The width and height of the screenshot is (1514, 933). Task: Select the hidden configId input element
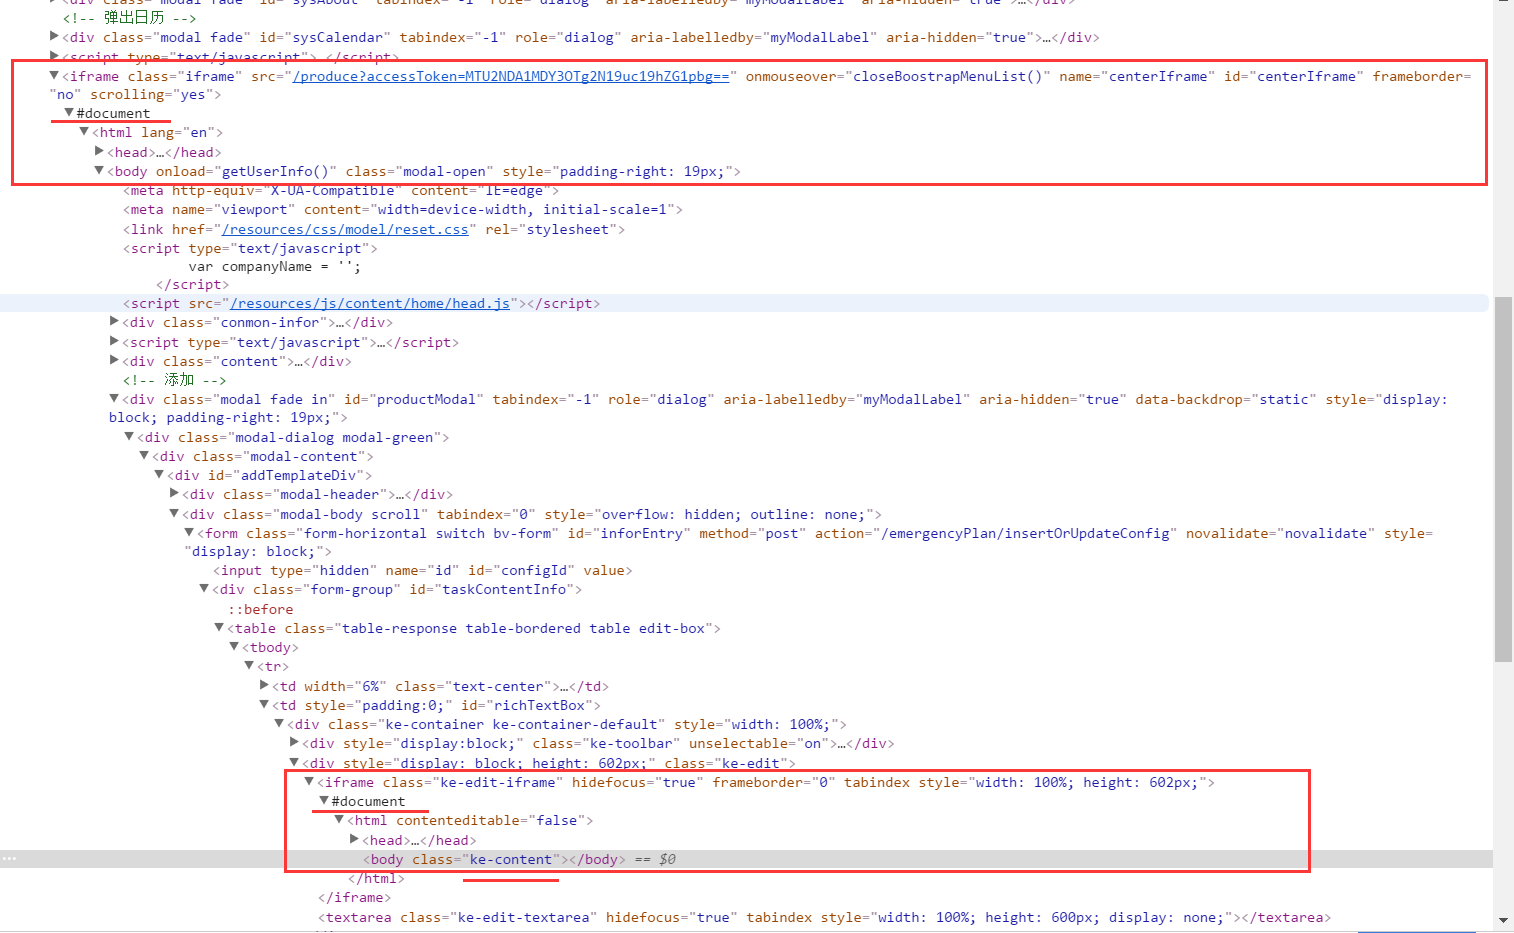(x=423, y=570)
